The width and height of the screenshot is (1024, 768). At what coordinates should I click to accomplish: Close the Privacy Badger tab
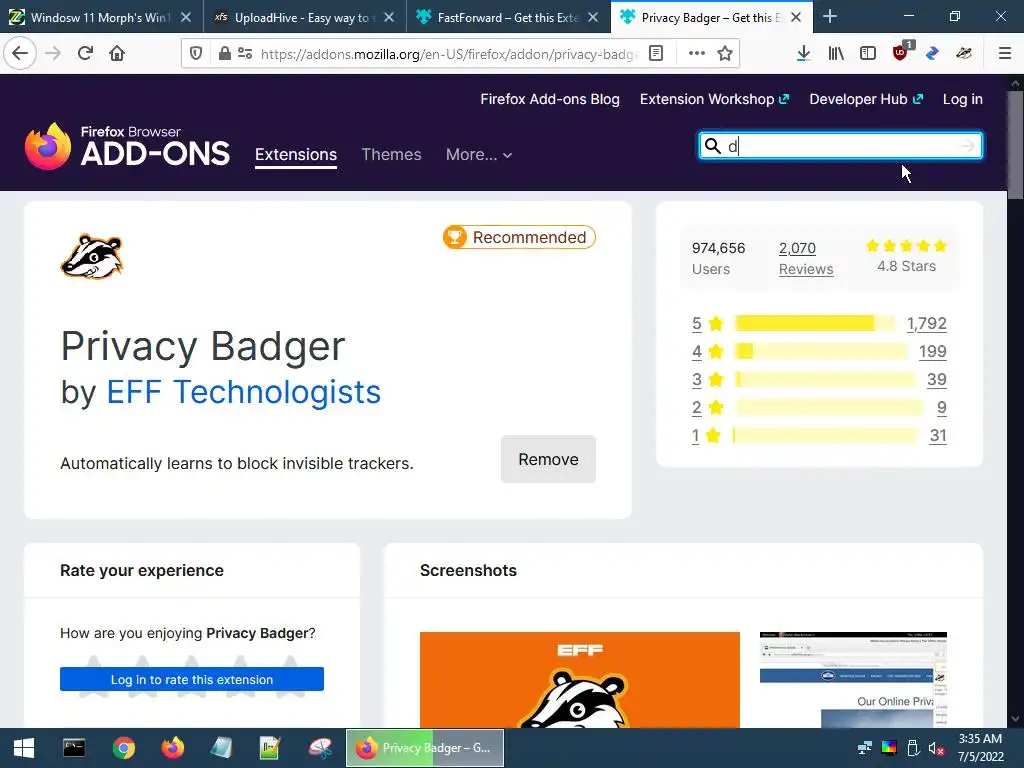(x=796, y=17)
